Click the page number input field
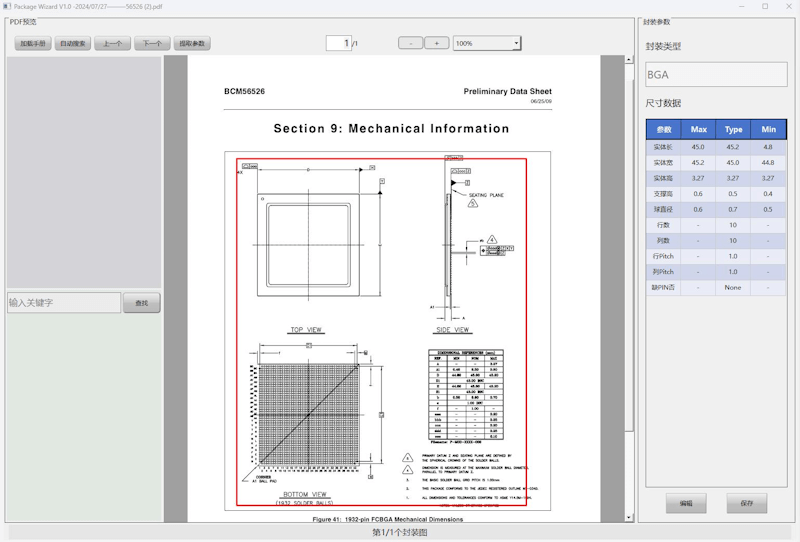The height and width of the screenshot is (542, 800). (x=338, y=43)
